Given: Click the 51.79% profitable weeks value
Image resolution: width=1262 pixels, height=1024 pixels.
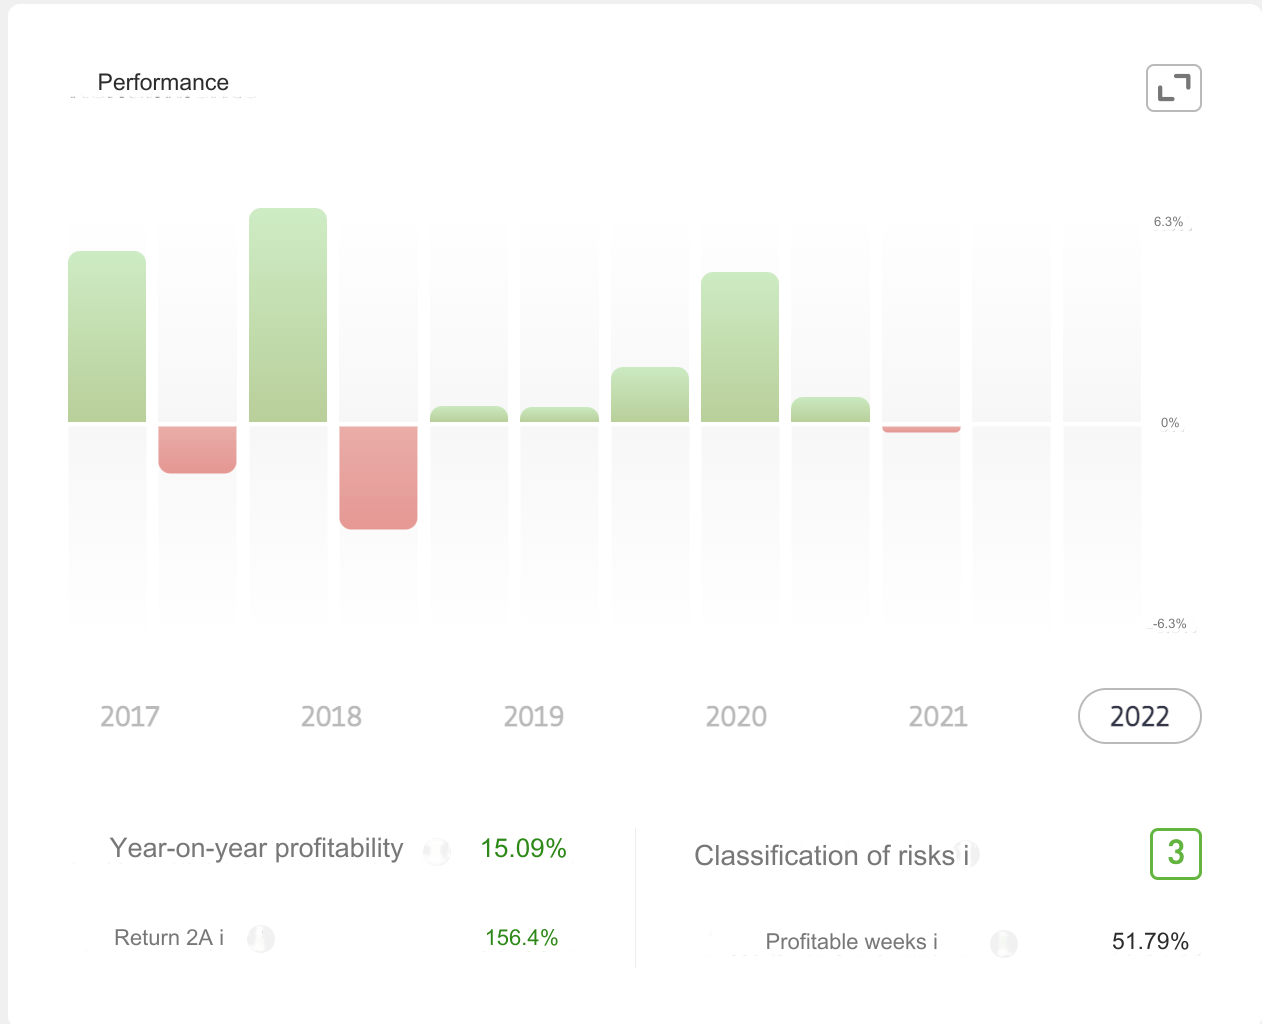Looking at the screenshot, I should click(1150, 942).
